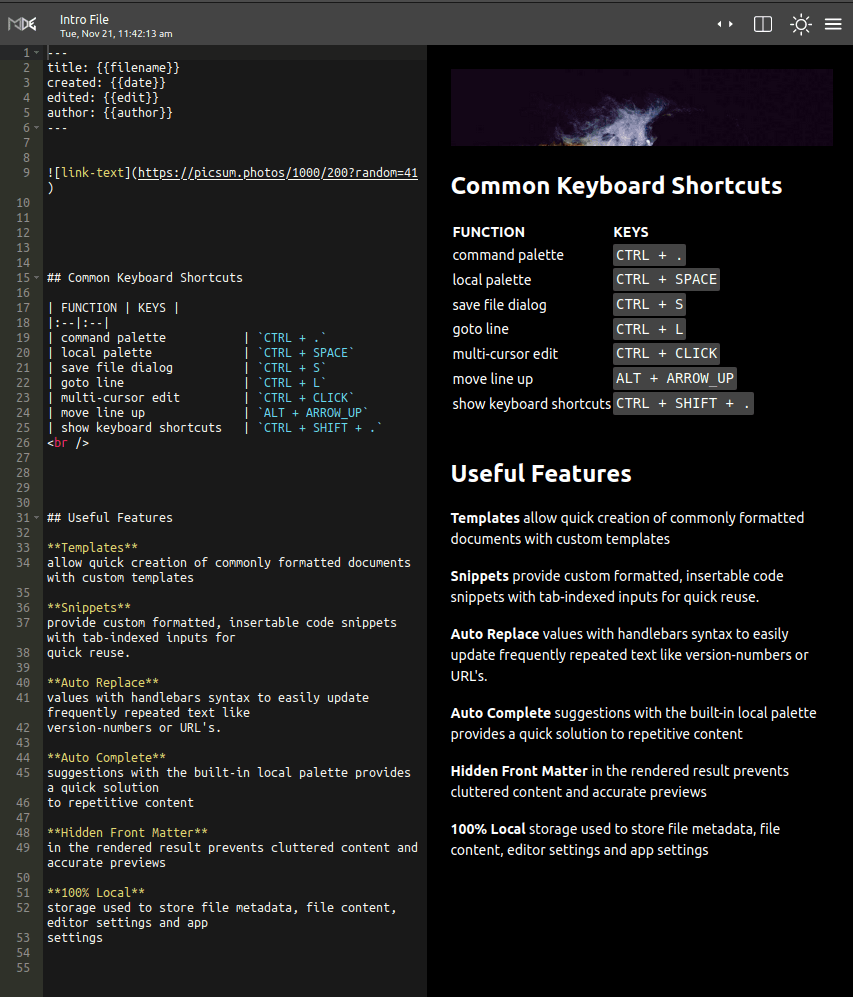Screen dimensions: 853x997
Task: Click the file date timestamp under the title
Action: click(x=116, y=34)
